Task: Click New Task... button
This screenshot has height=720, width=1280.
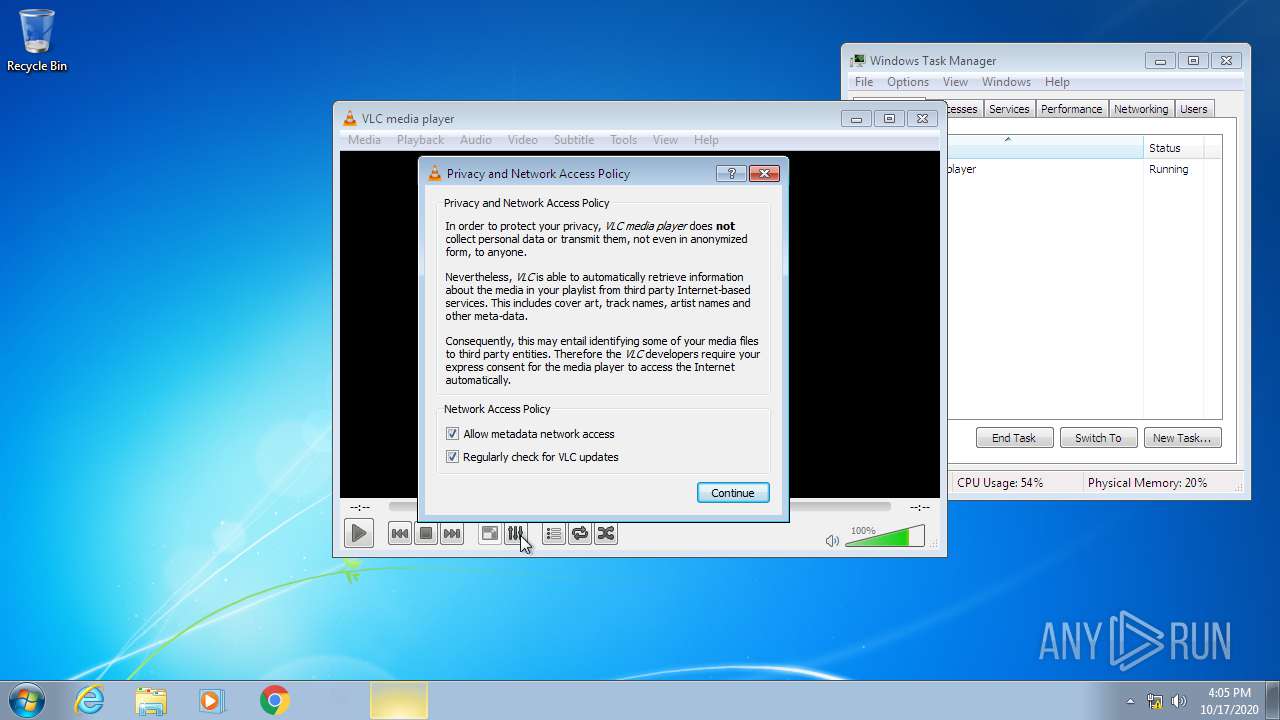Action: pos(1182,438)
